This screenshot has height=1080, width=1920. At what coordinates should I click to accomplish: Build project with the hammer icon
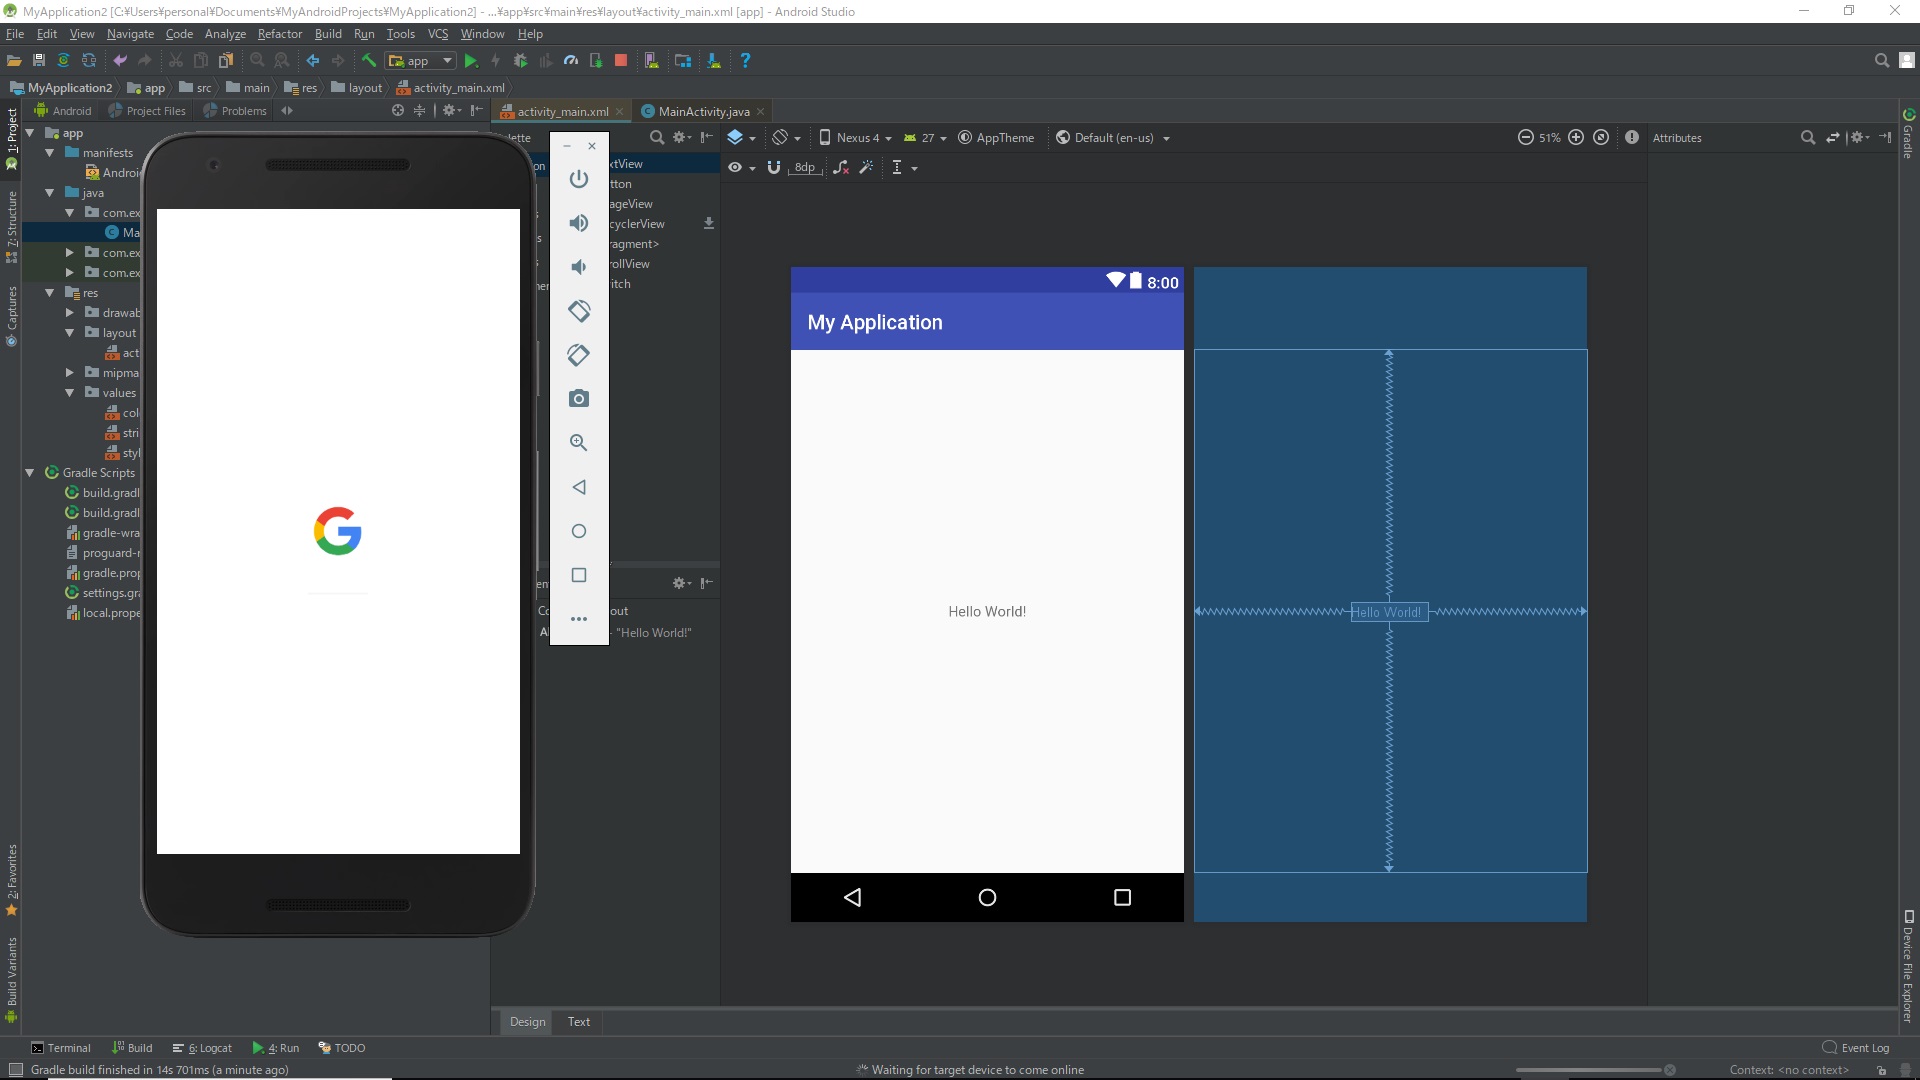pos(368,61)
